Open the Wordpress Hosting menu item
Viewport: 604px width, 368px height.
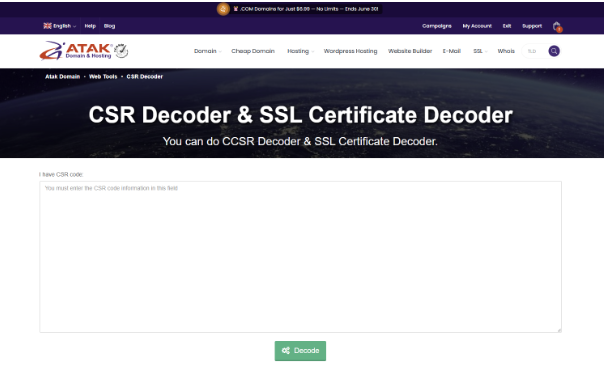tap(350, 51)
